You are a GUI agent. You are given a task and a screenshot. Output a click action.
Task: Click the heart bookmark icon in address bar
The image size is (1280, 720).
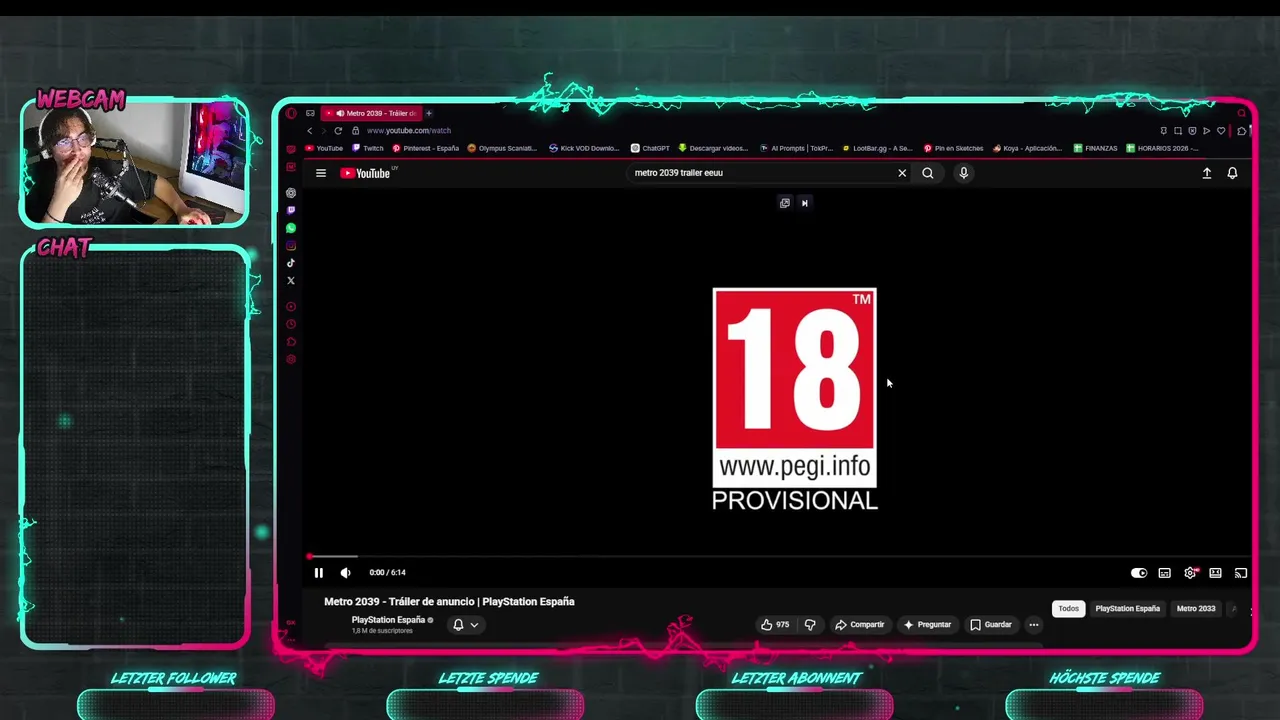pos(1221,131)
